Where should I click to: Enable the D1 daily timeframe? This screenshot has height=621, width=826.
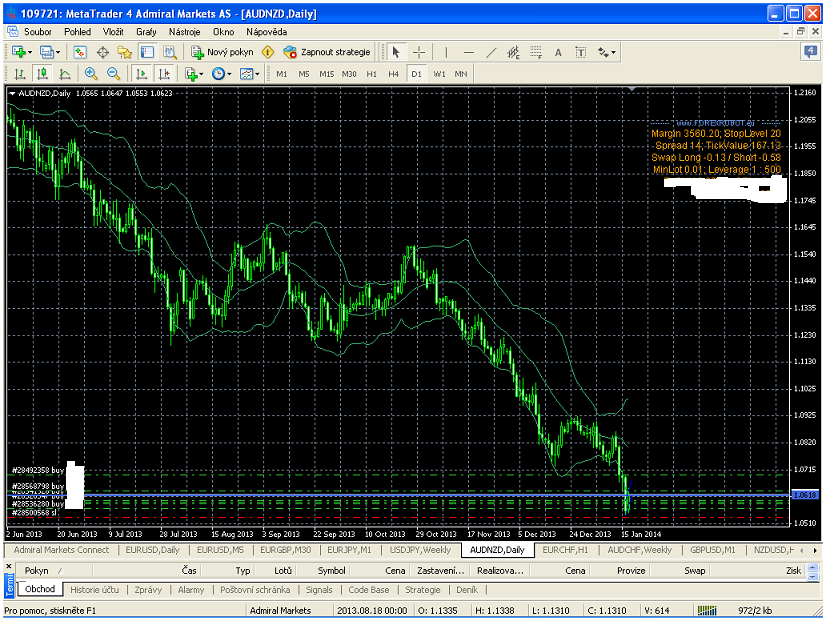click(x=416, y=73)
